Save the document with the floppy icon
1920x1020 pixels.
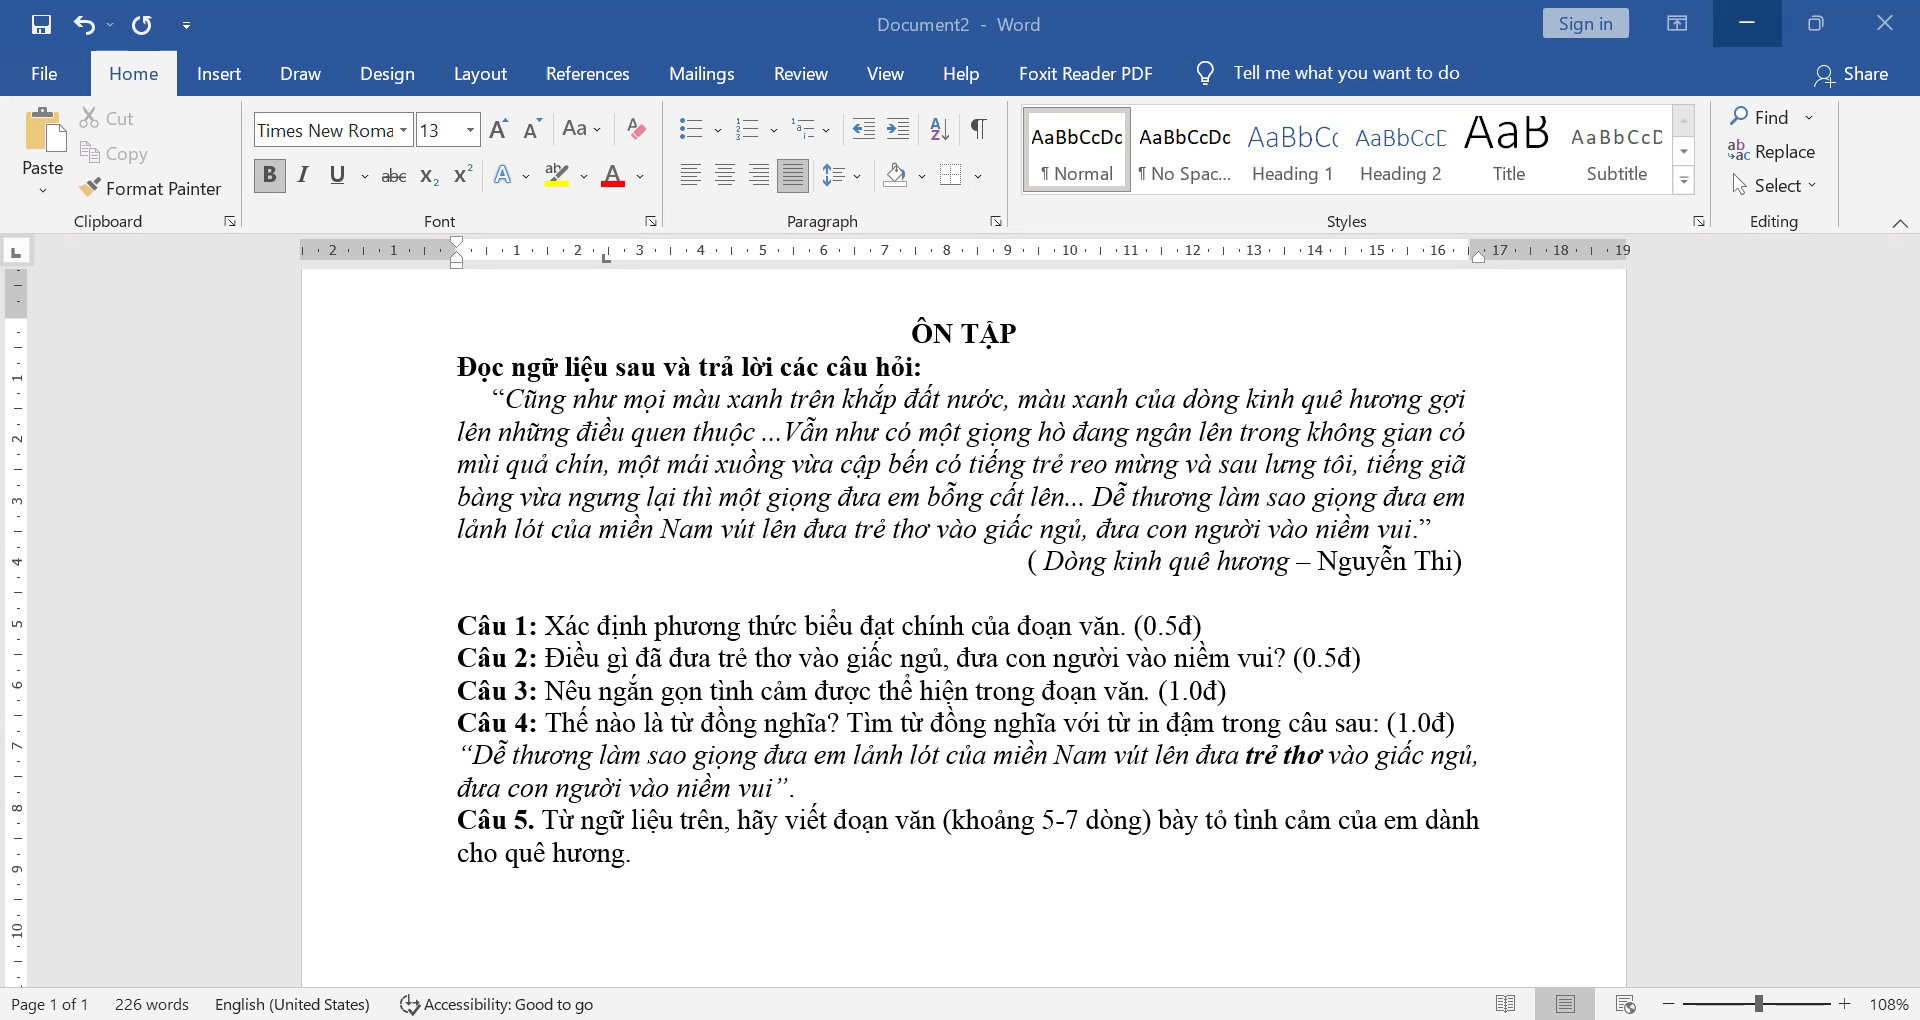41,24
